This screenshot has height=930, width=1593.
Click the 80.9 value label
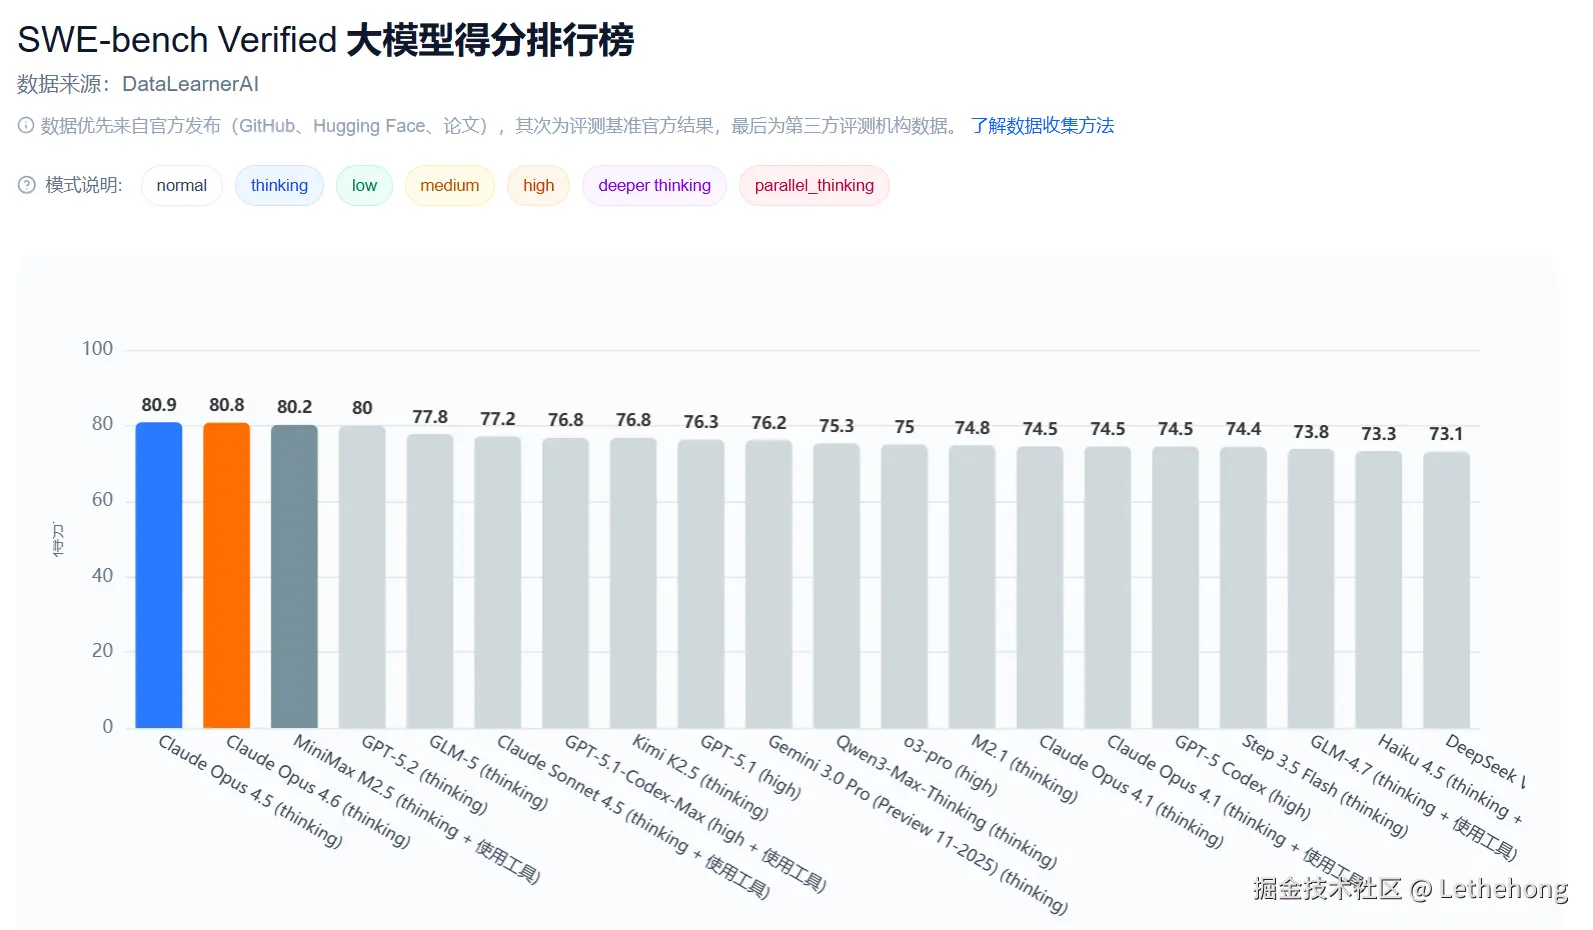pos(159,405)
